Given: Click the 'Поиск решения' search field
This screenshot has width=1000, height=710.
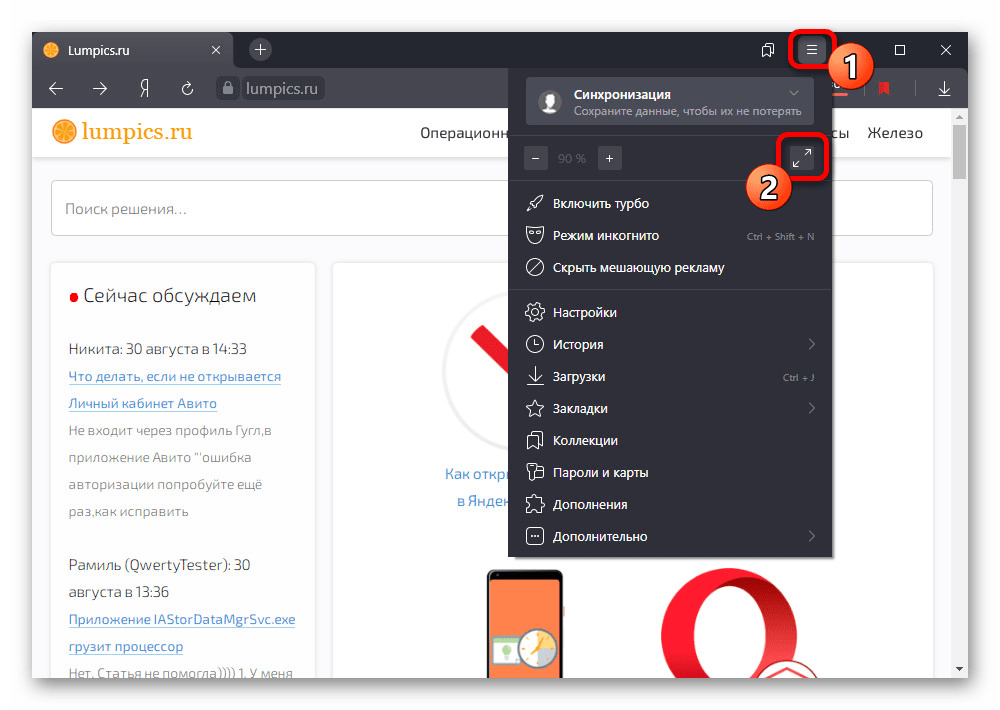Looking at the screenshot, I should tap(490, 209).
